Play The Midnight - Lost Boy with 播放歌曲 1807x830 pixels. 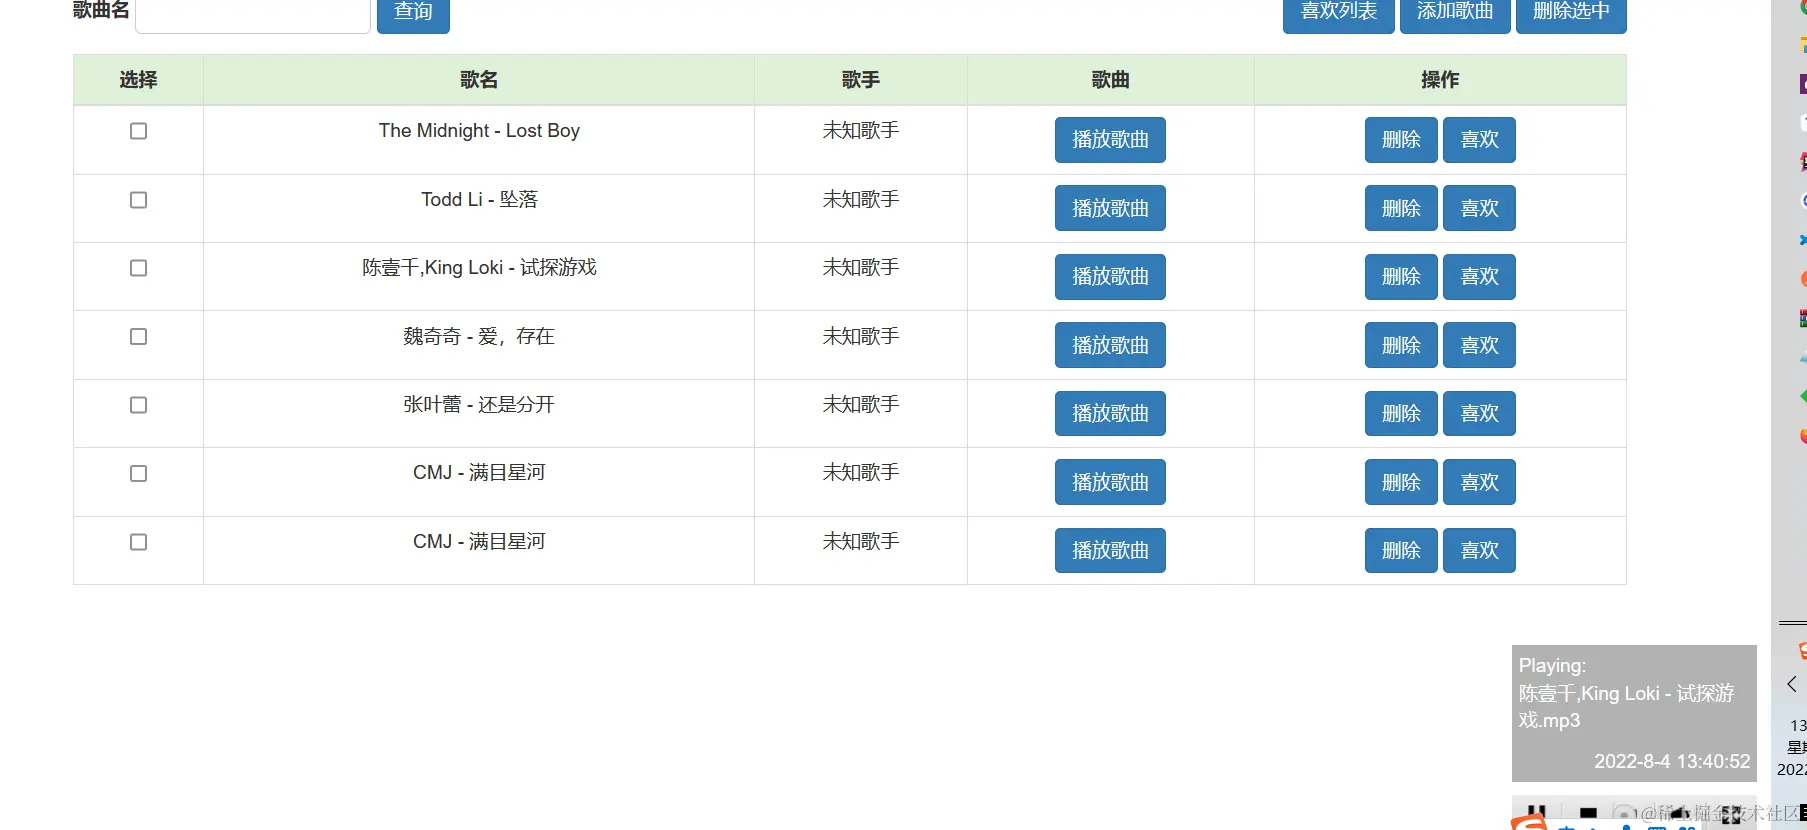coord(1110,140)
